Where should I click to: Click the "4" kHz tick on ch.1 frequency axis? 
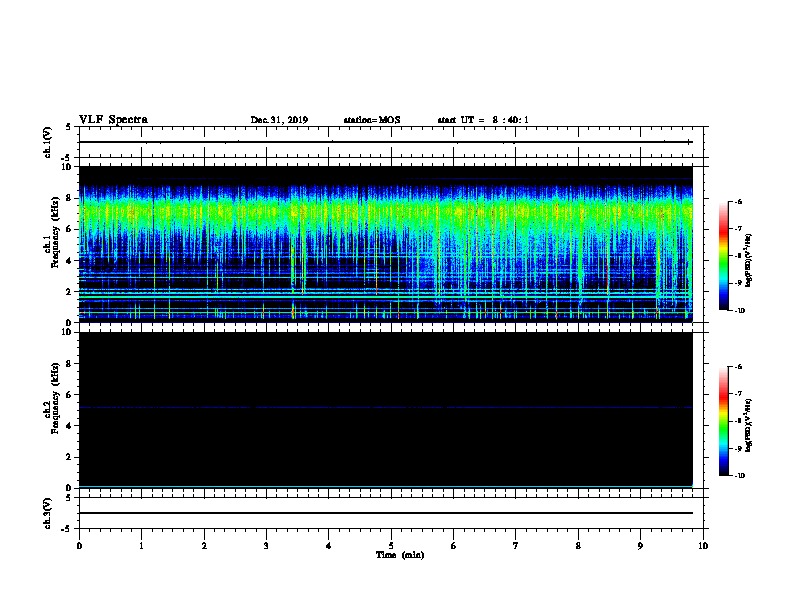click(x=69, y=261)
